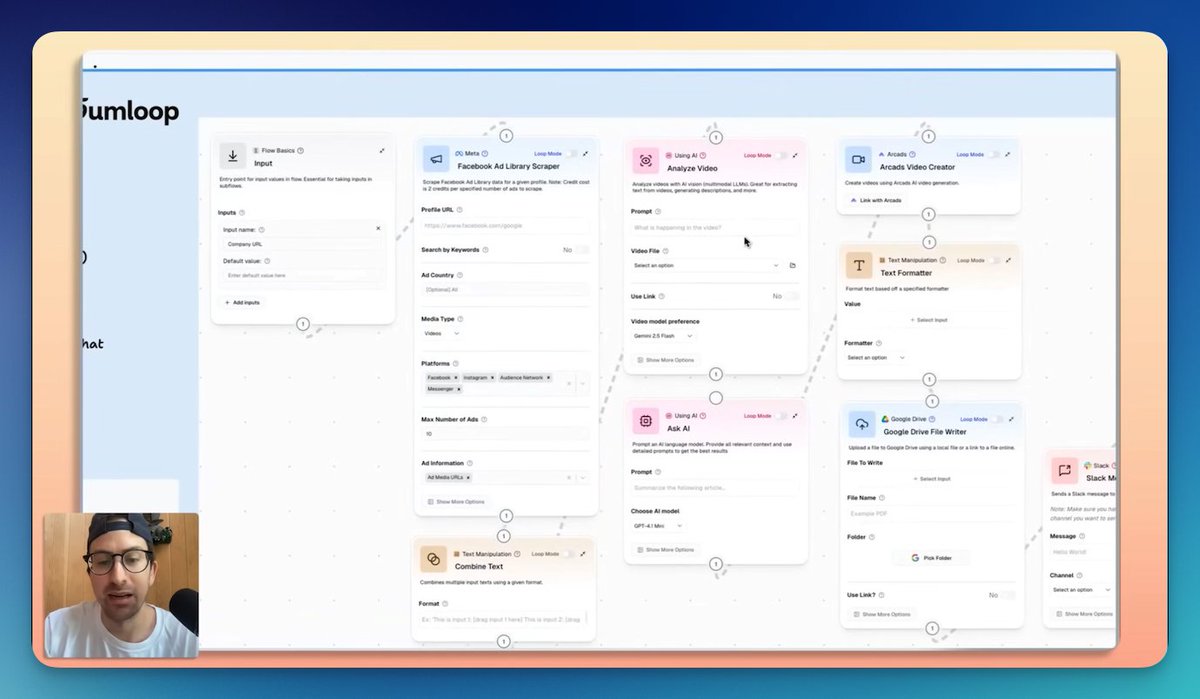Click the Combine Text linked-circles icon
This screenshot has width=1200, height=699.
coord(433,559)
